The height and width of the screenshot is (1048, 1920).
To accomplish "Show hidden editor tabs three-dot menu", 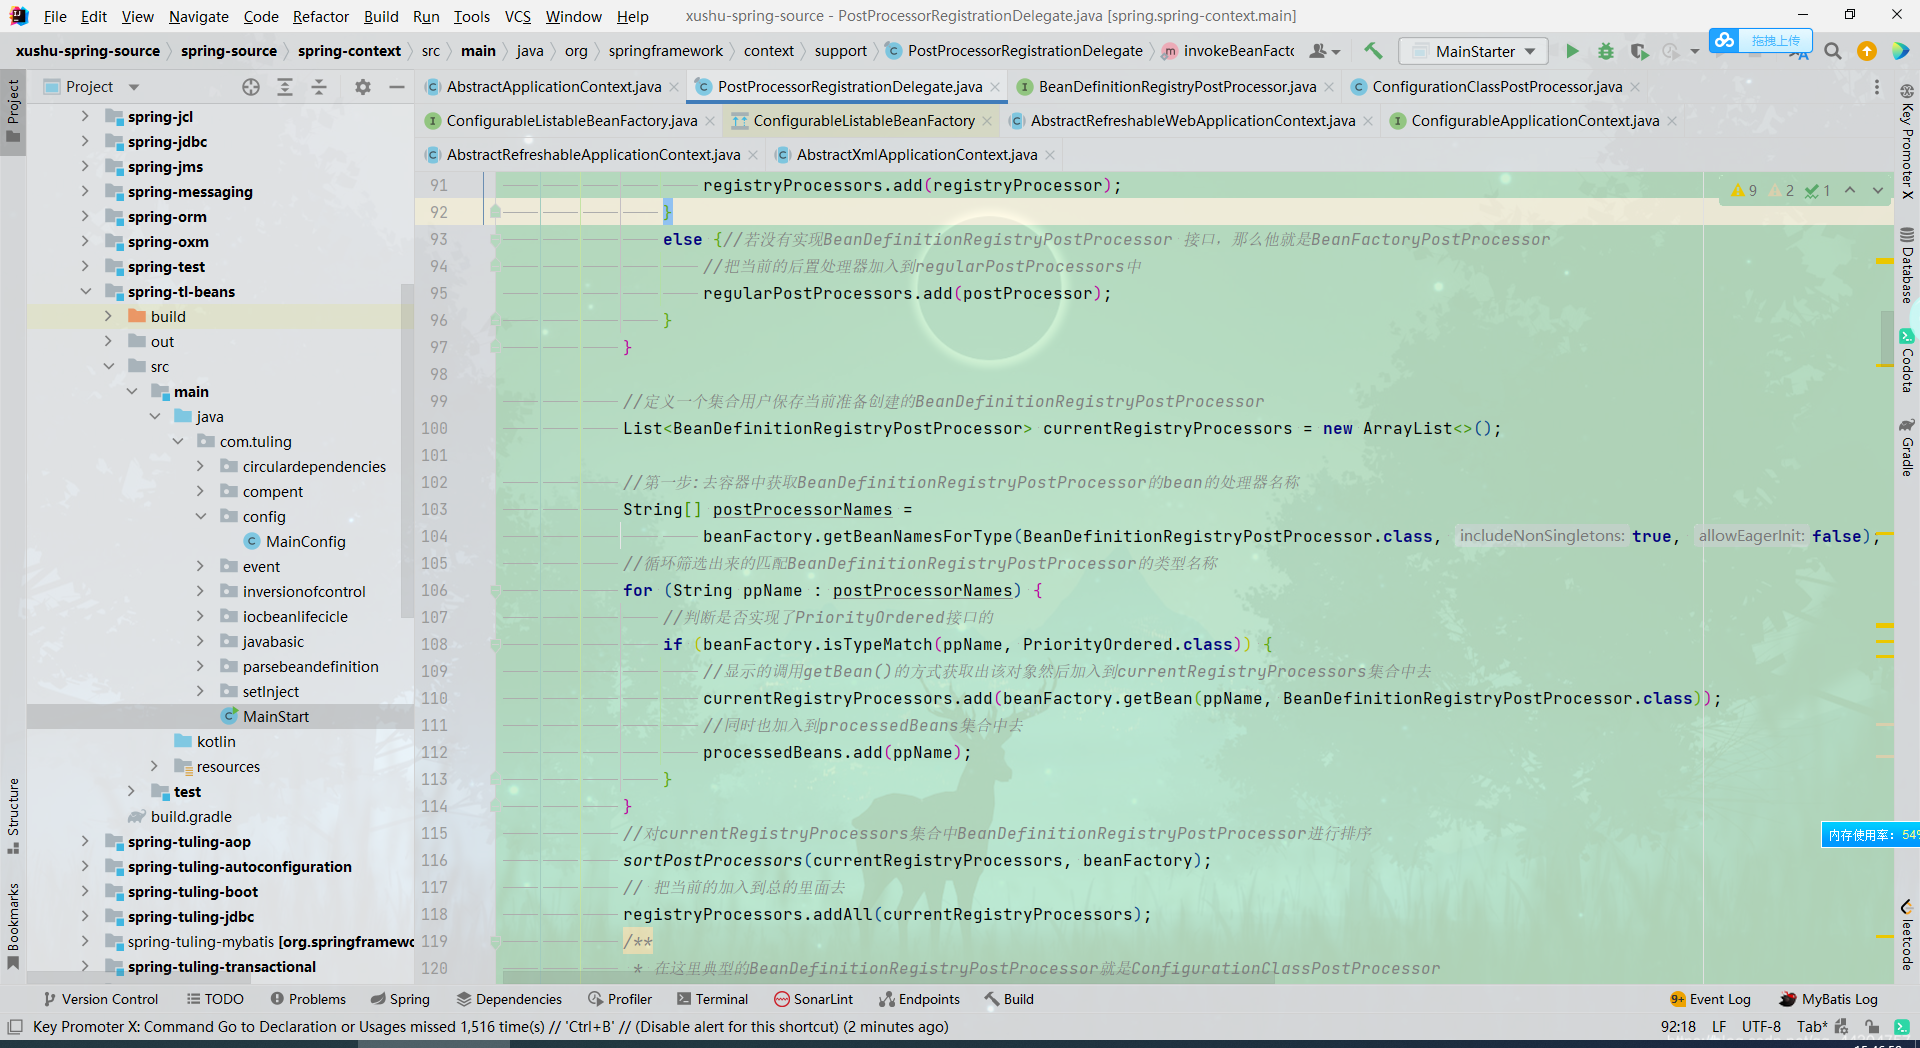I will [x=1876, y=87].
